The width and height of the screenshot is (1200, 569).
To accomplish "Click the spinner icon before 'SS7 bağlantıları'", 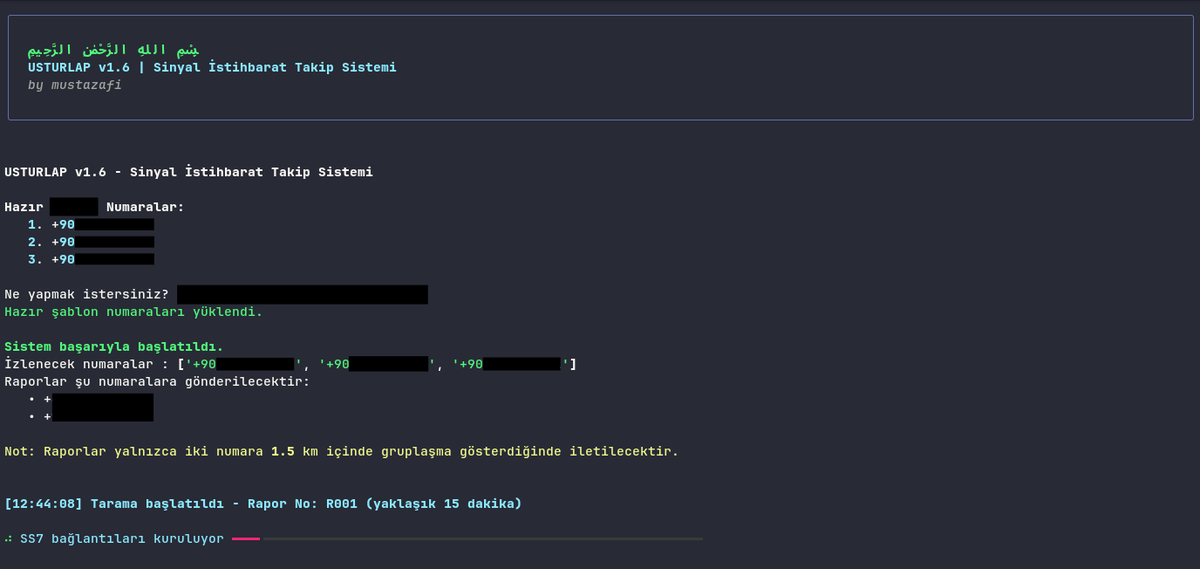I will click(x=8, y=539).
